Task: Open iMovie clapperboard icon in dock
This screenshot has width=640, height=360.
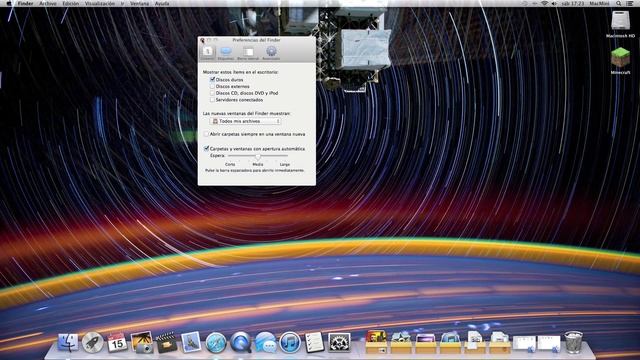Action: pos(167,342)
